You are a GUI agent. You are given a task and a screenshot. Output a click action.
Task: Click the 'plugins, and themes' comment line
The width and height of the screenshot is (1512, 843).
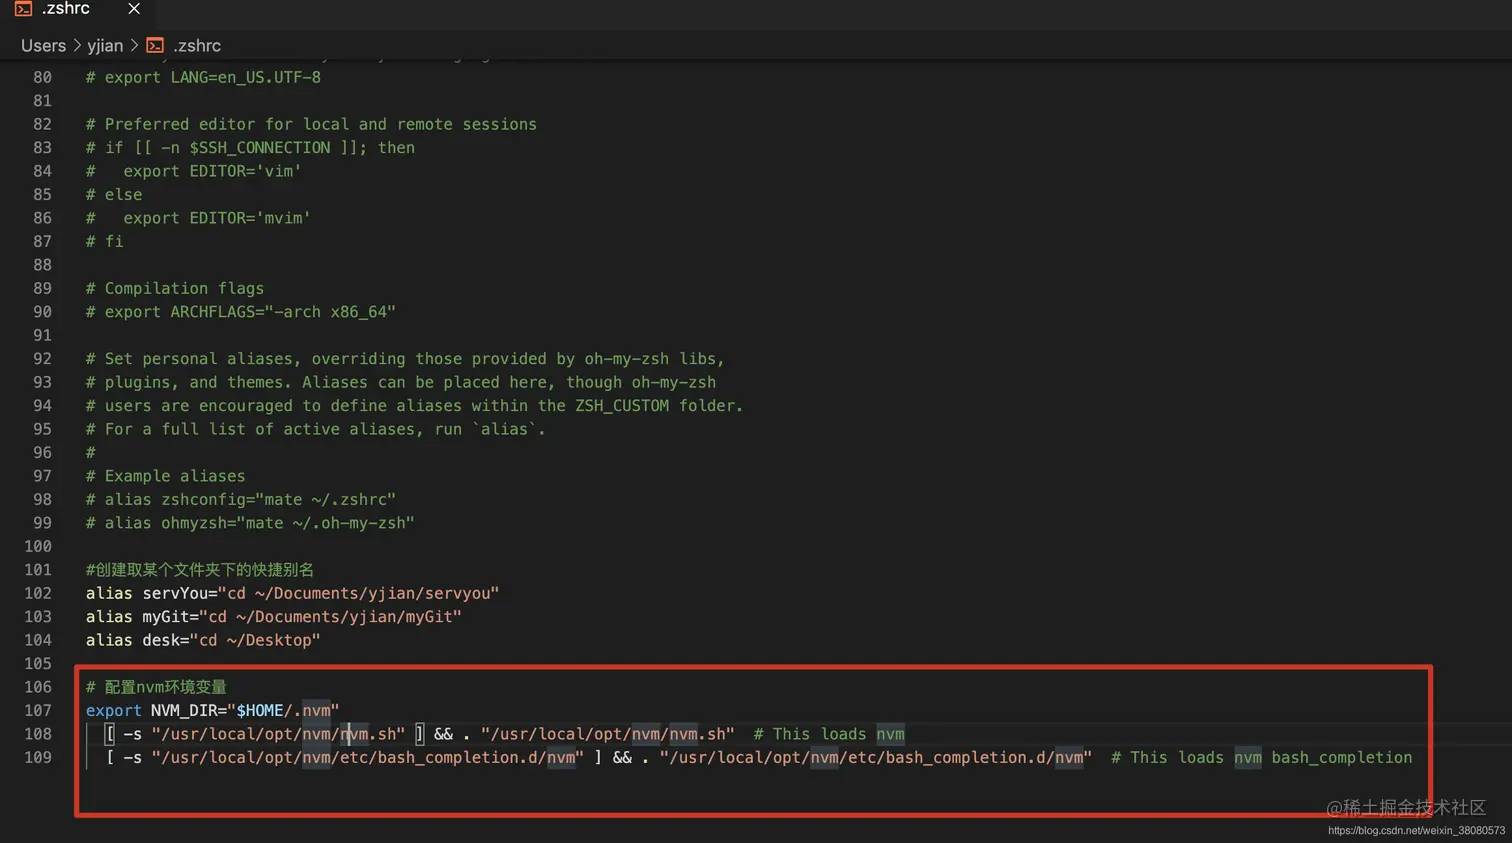coord(401,382)
